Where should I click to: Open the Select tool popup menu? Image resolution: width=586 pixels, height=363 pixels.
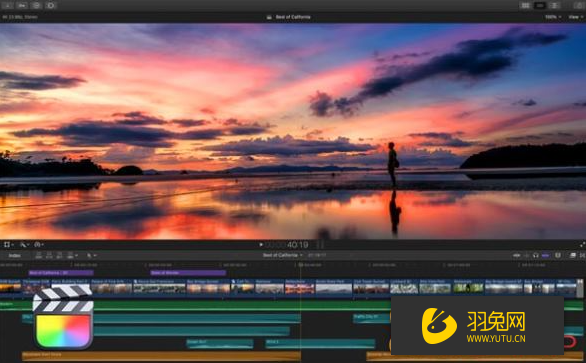coord(92,256)
